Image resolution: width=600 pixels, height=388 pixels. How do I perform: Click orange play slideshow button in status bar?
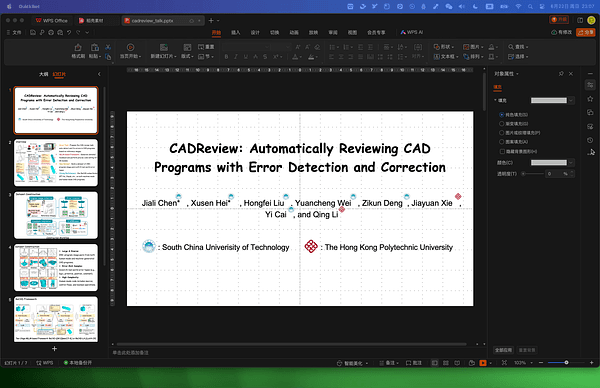pos(483,363)
